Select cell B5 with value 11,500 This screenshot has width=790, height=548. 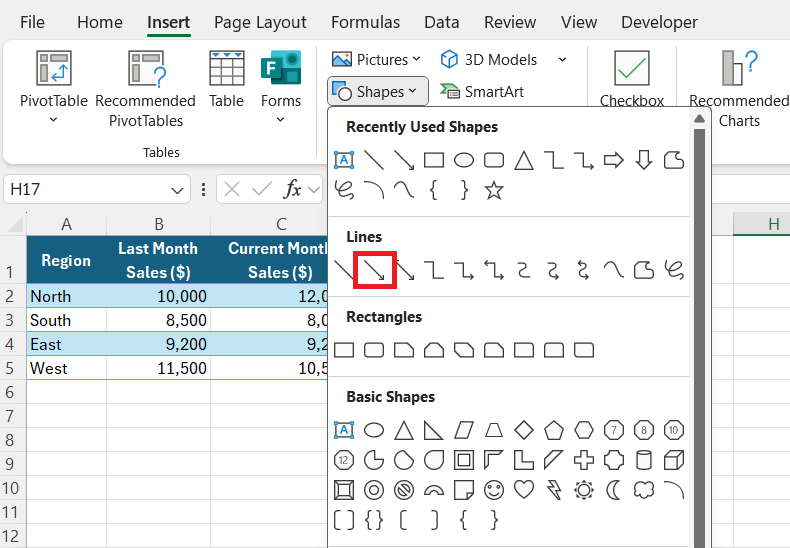point(158,368)
